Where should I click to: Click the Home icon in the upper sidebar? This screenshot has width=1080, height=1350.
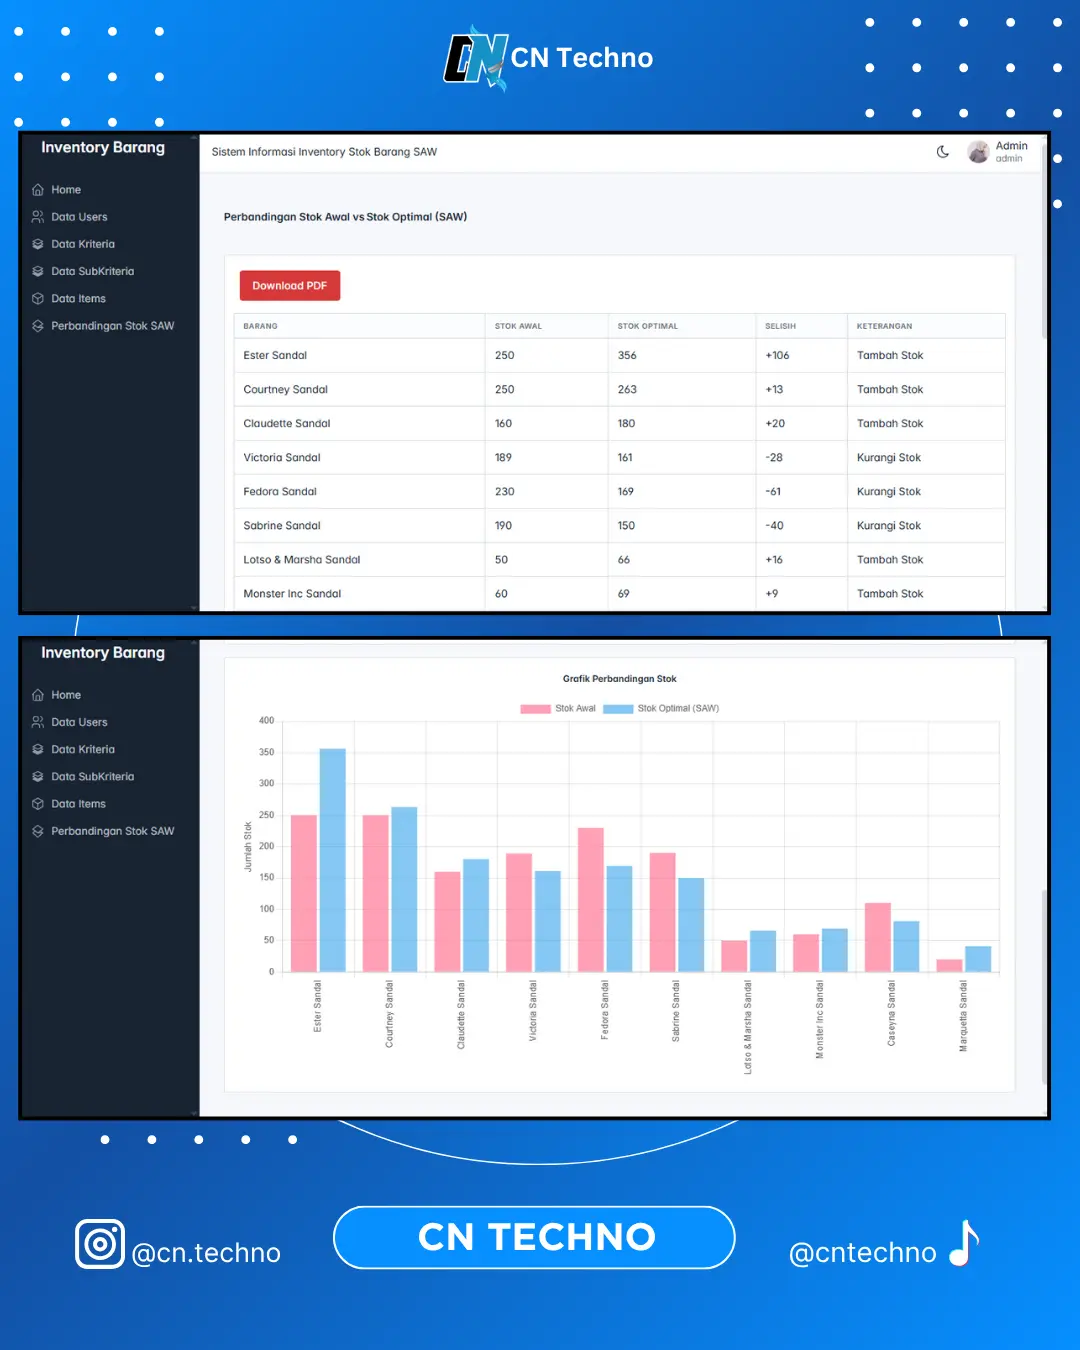tap(38, 190)
